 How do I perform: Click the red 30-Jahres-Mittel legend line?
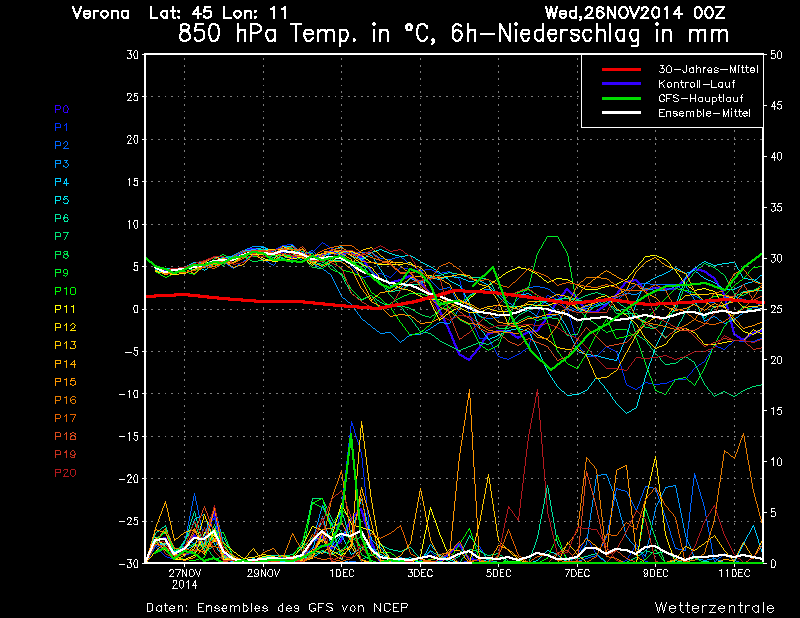click(x=621, y=69)
